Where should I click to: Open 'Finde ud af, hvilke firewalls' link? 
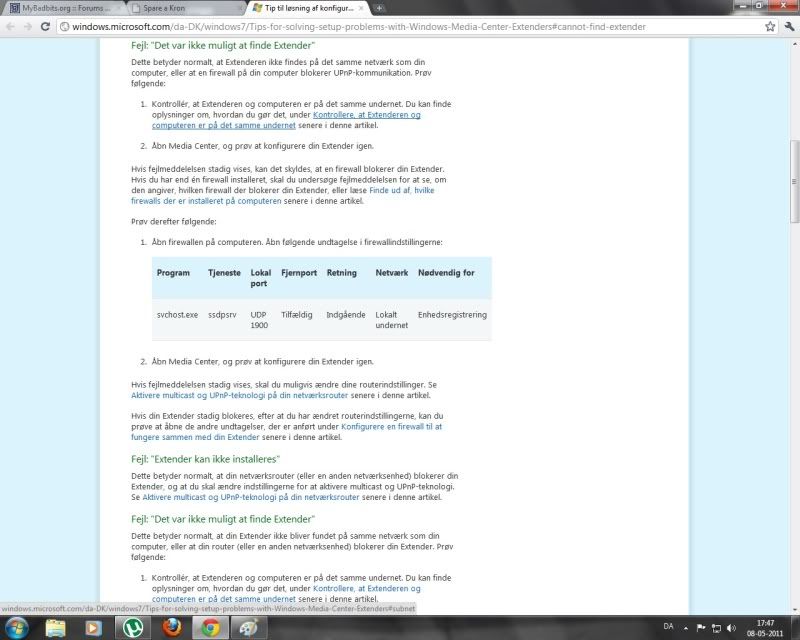coord(283,195)
